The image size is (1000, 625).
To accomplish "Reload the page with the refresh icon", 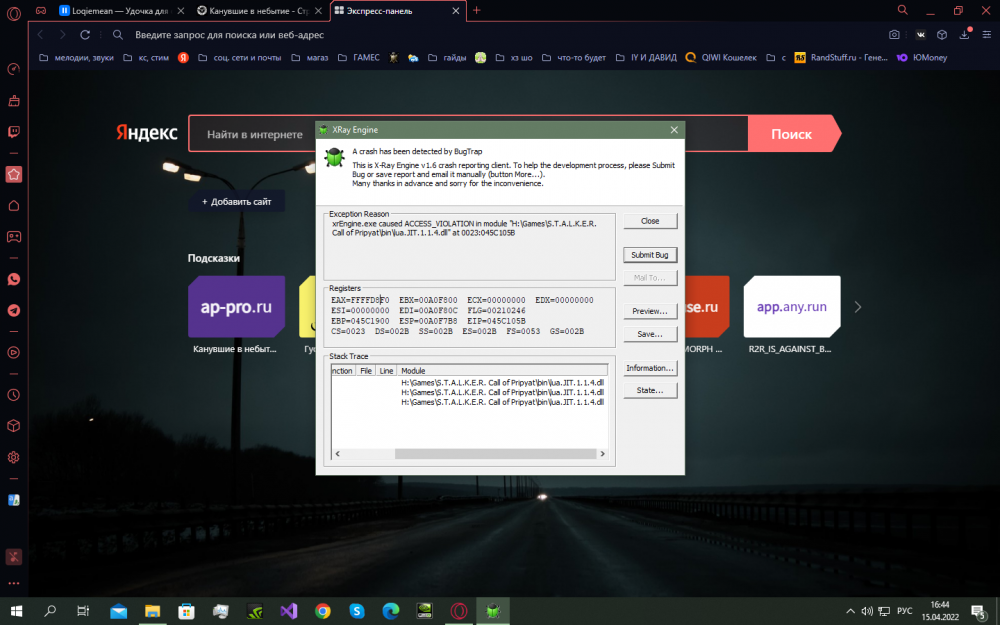I will [x=85, y=34].
